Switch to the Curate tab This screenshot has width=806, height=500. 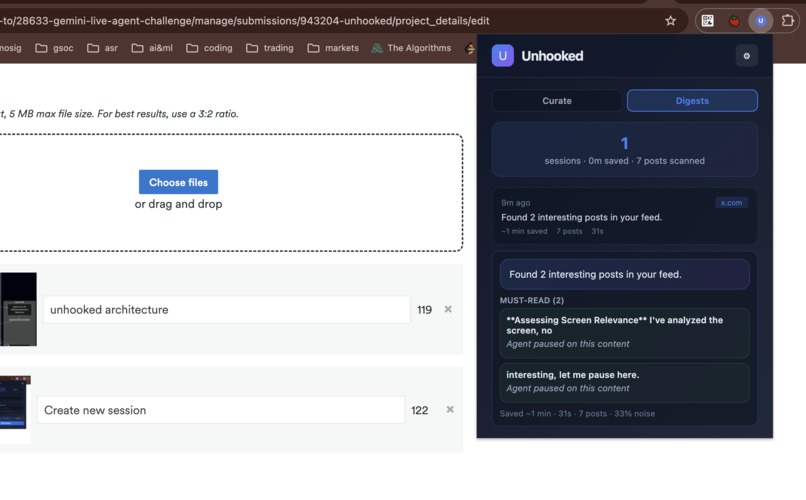[x=557, y=101]
